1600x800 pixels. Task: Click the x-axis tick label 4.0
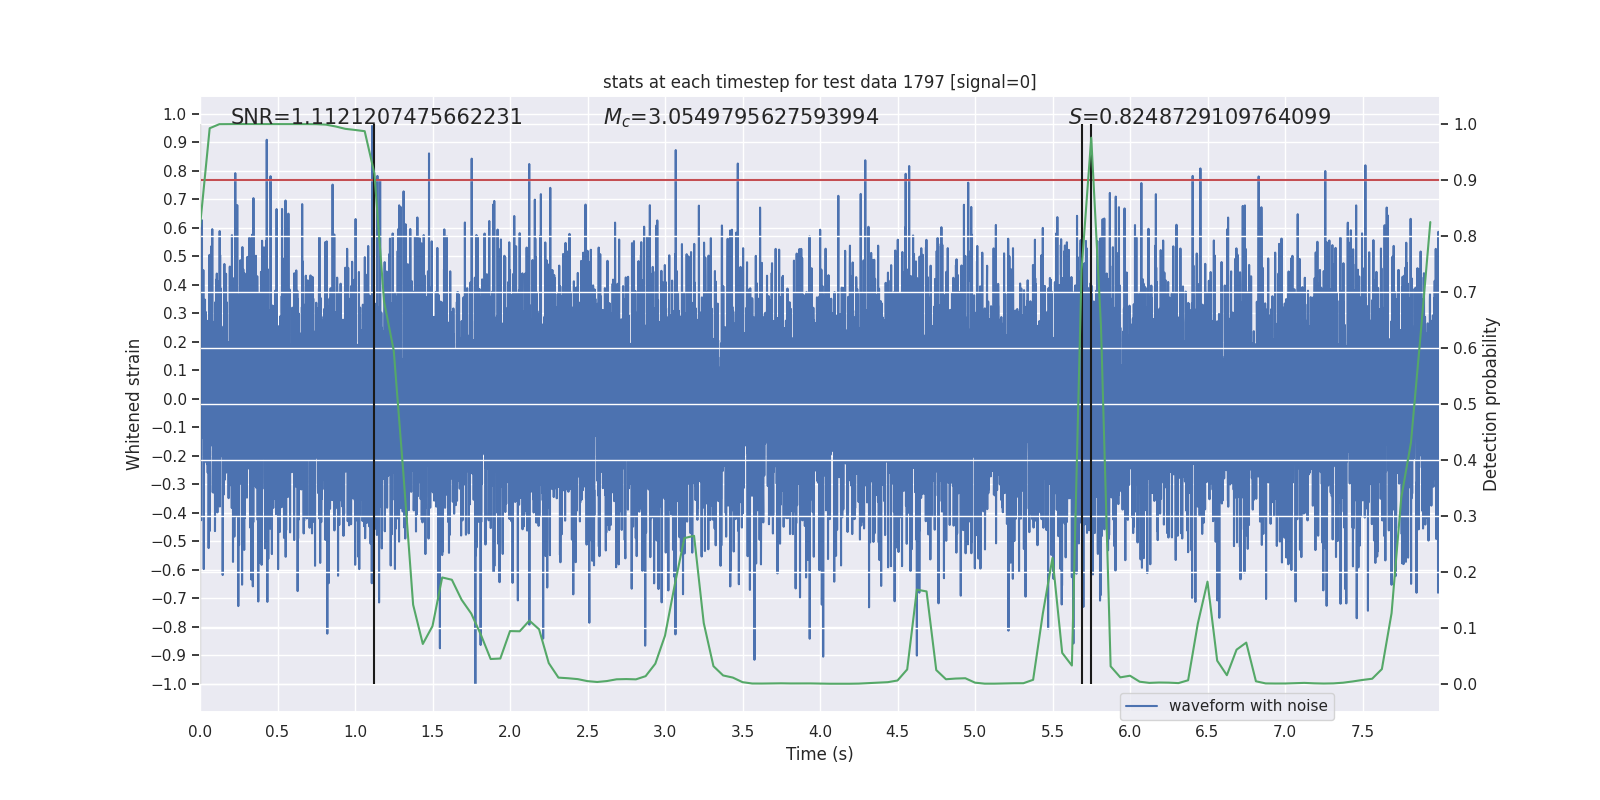[820, 732]
